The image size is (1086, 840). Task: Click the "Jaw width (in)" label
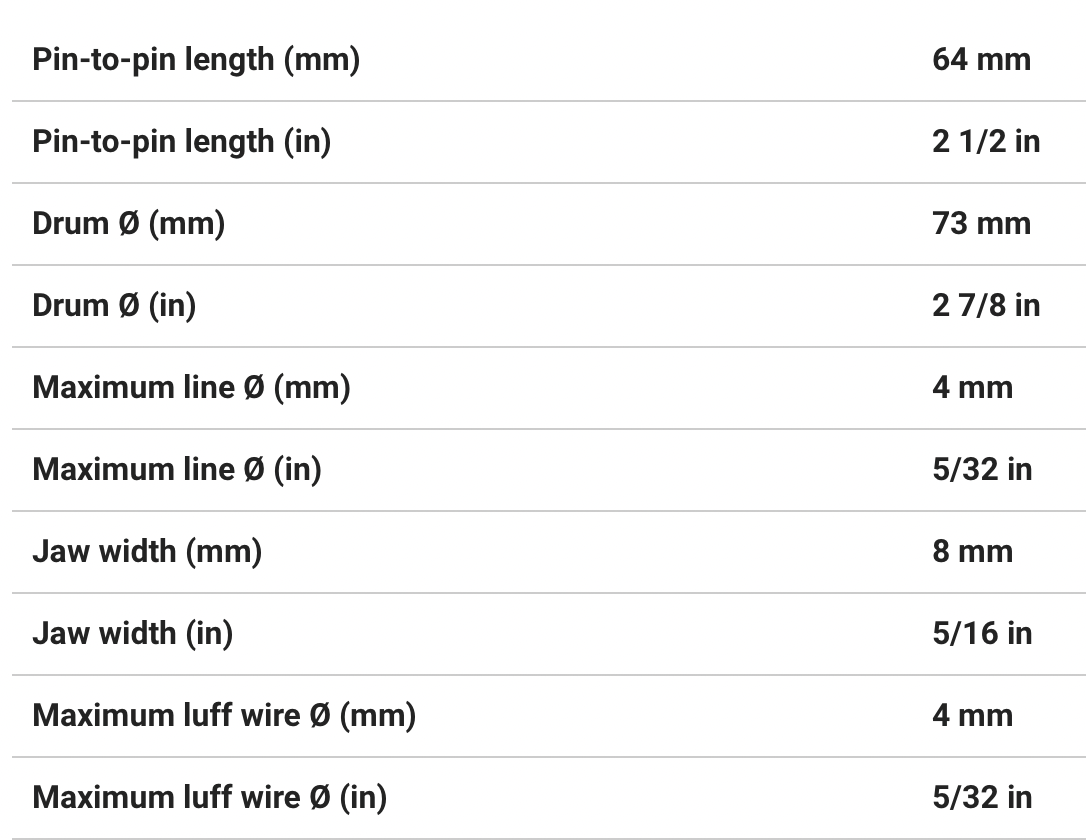[132, 634]
